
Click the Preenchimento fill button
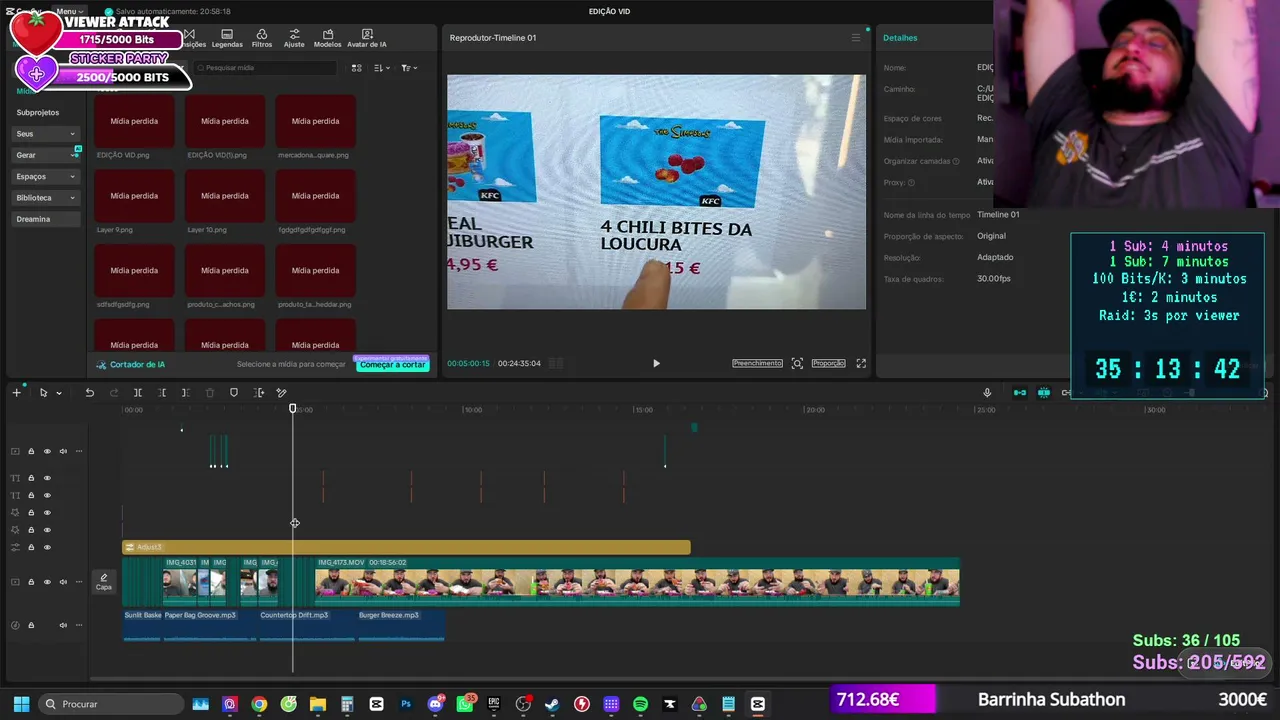(757, 364)
